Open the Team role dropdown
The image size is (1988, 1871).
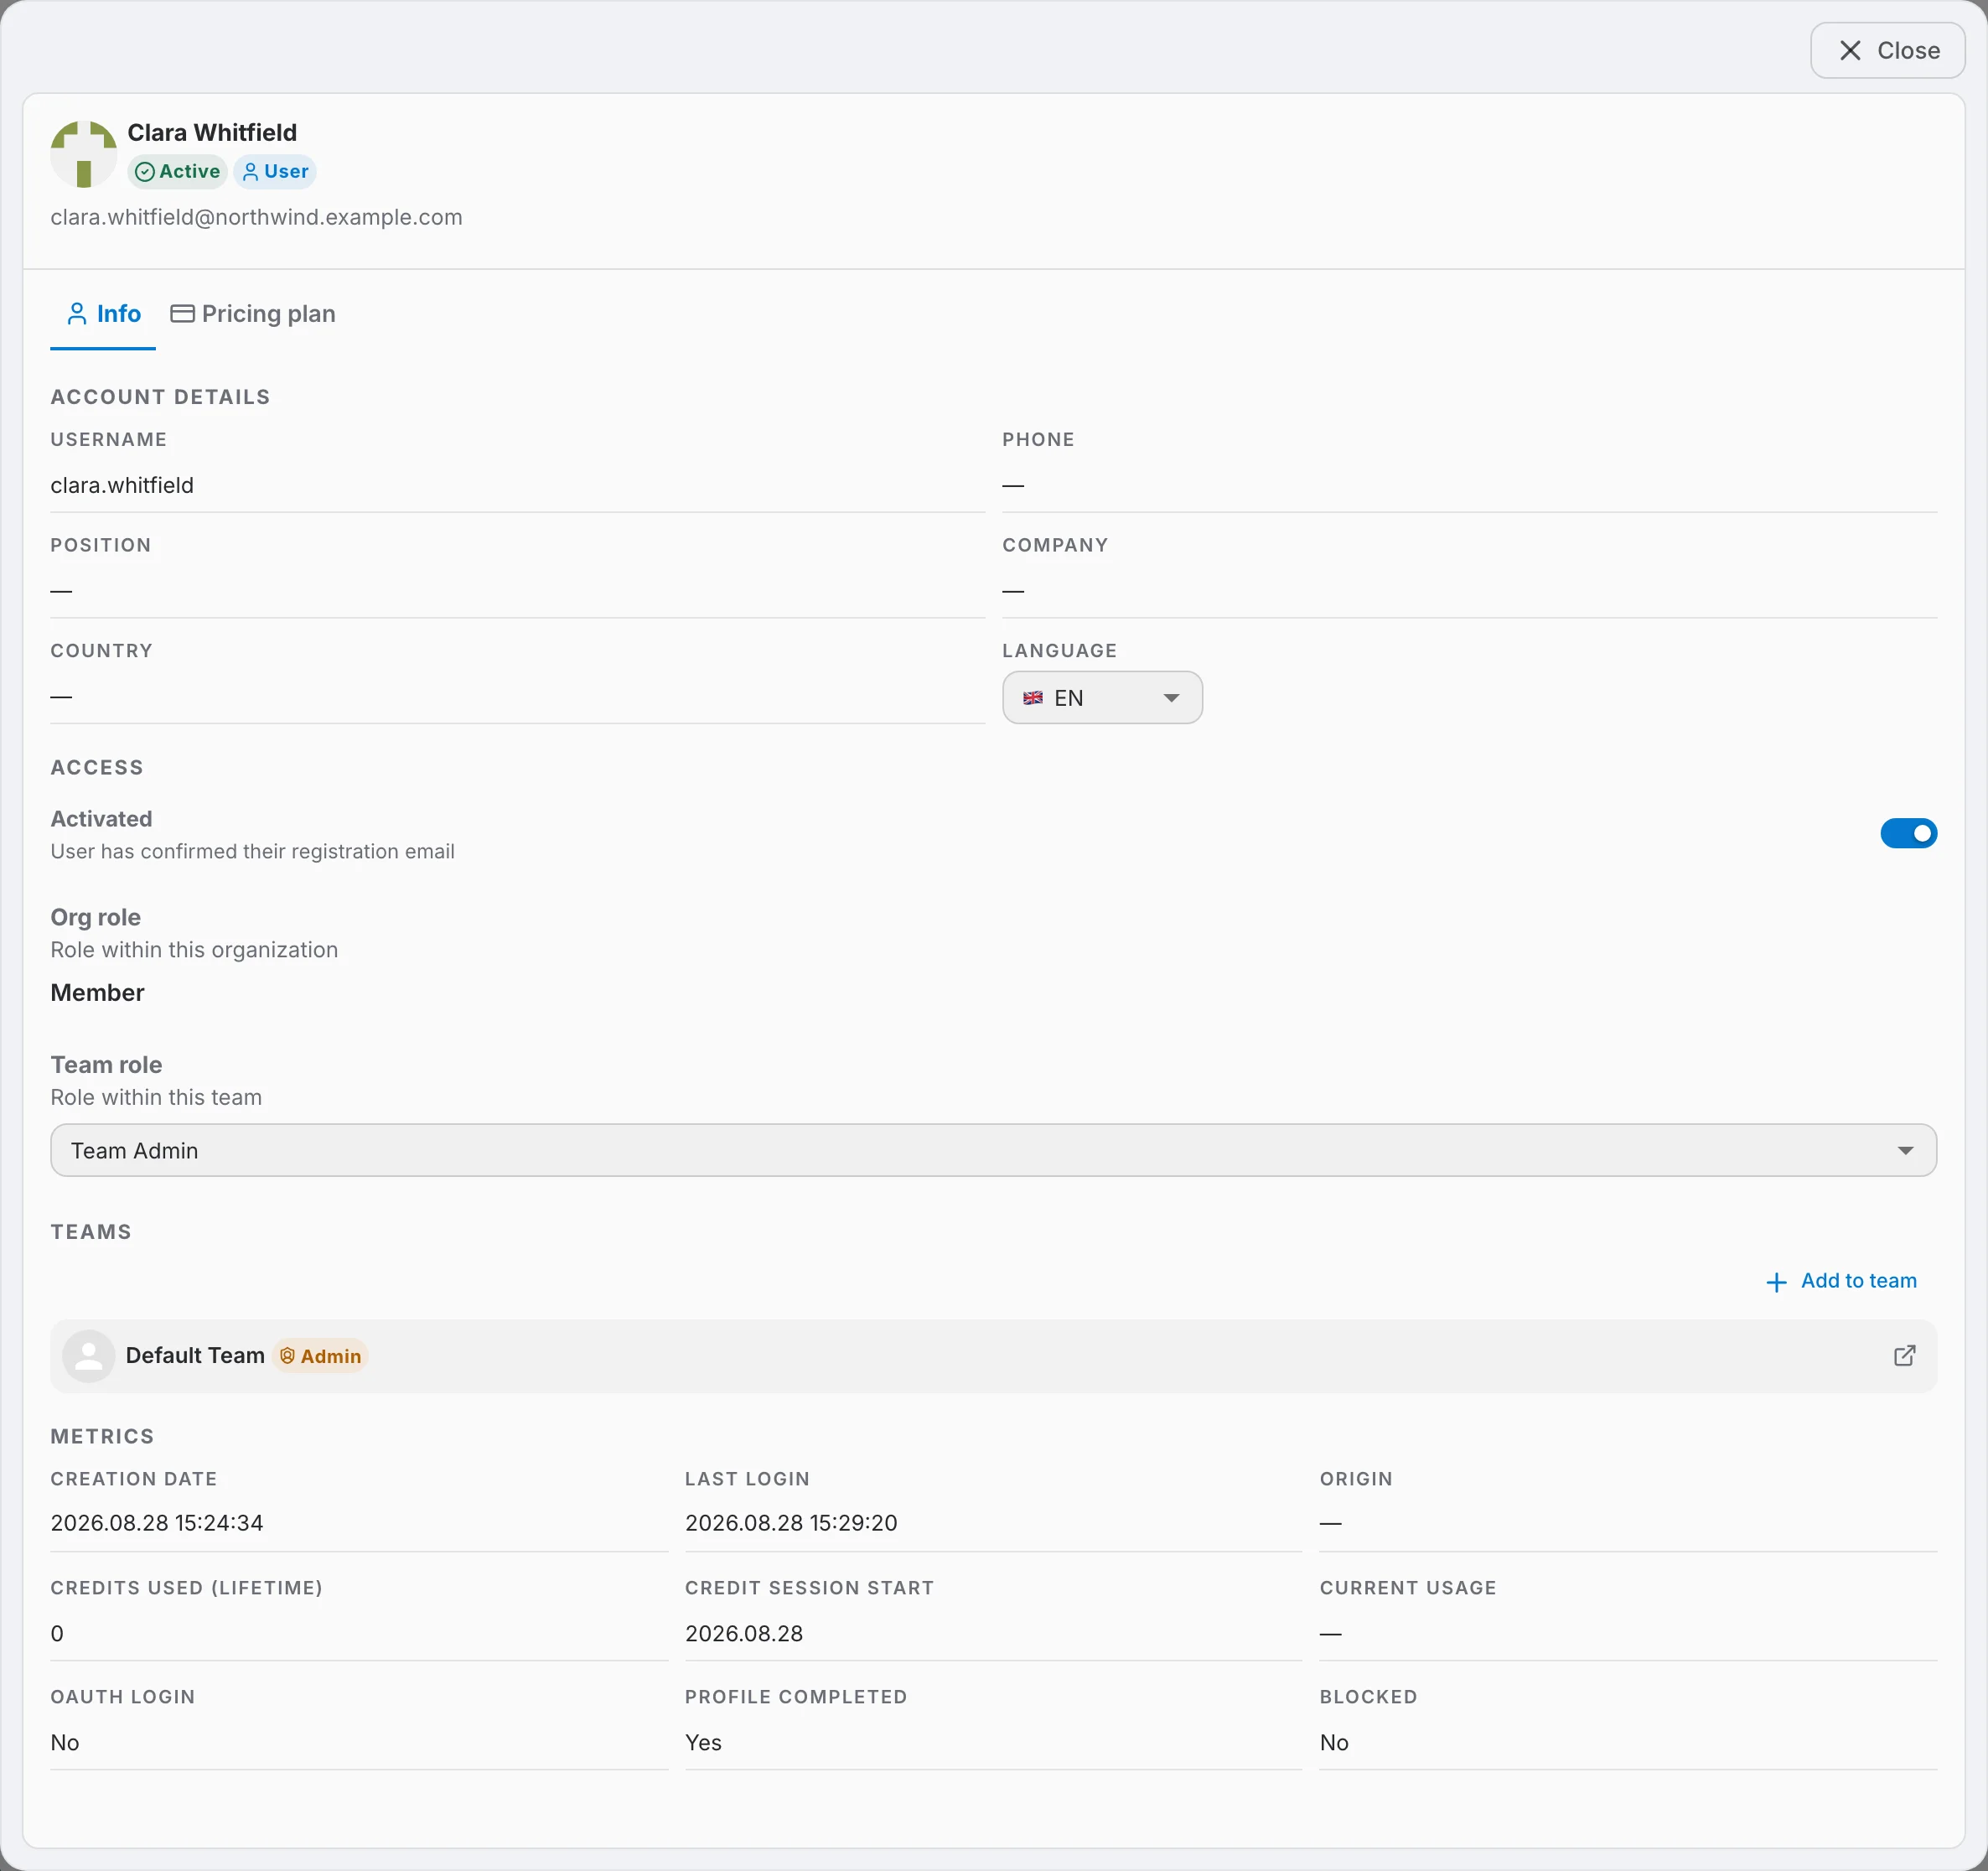coord(993,1150)
